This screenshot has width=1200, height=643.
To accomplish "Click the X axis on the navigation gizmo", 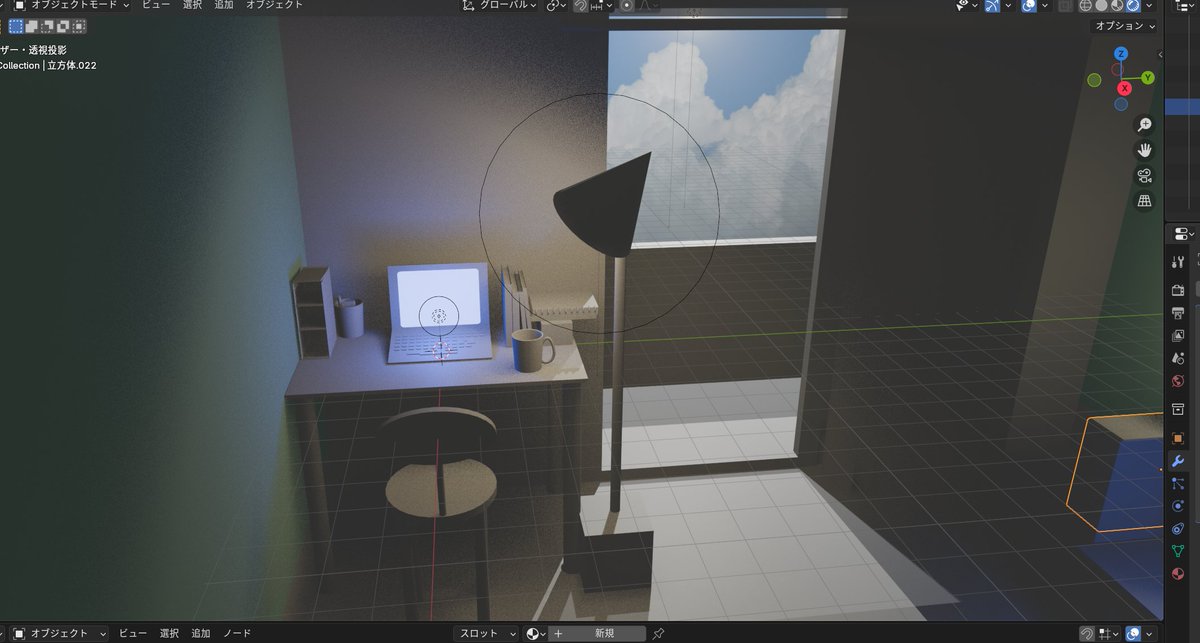I will click(x=1123, y=89).
